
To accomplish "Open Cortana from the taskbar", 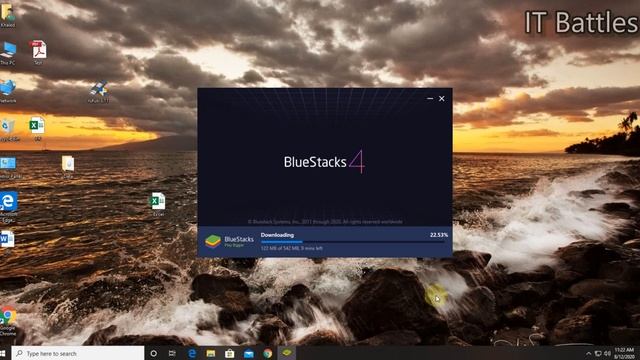I will pos(153,353).
